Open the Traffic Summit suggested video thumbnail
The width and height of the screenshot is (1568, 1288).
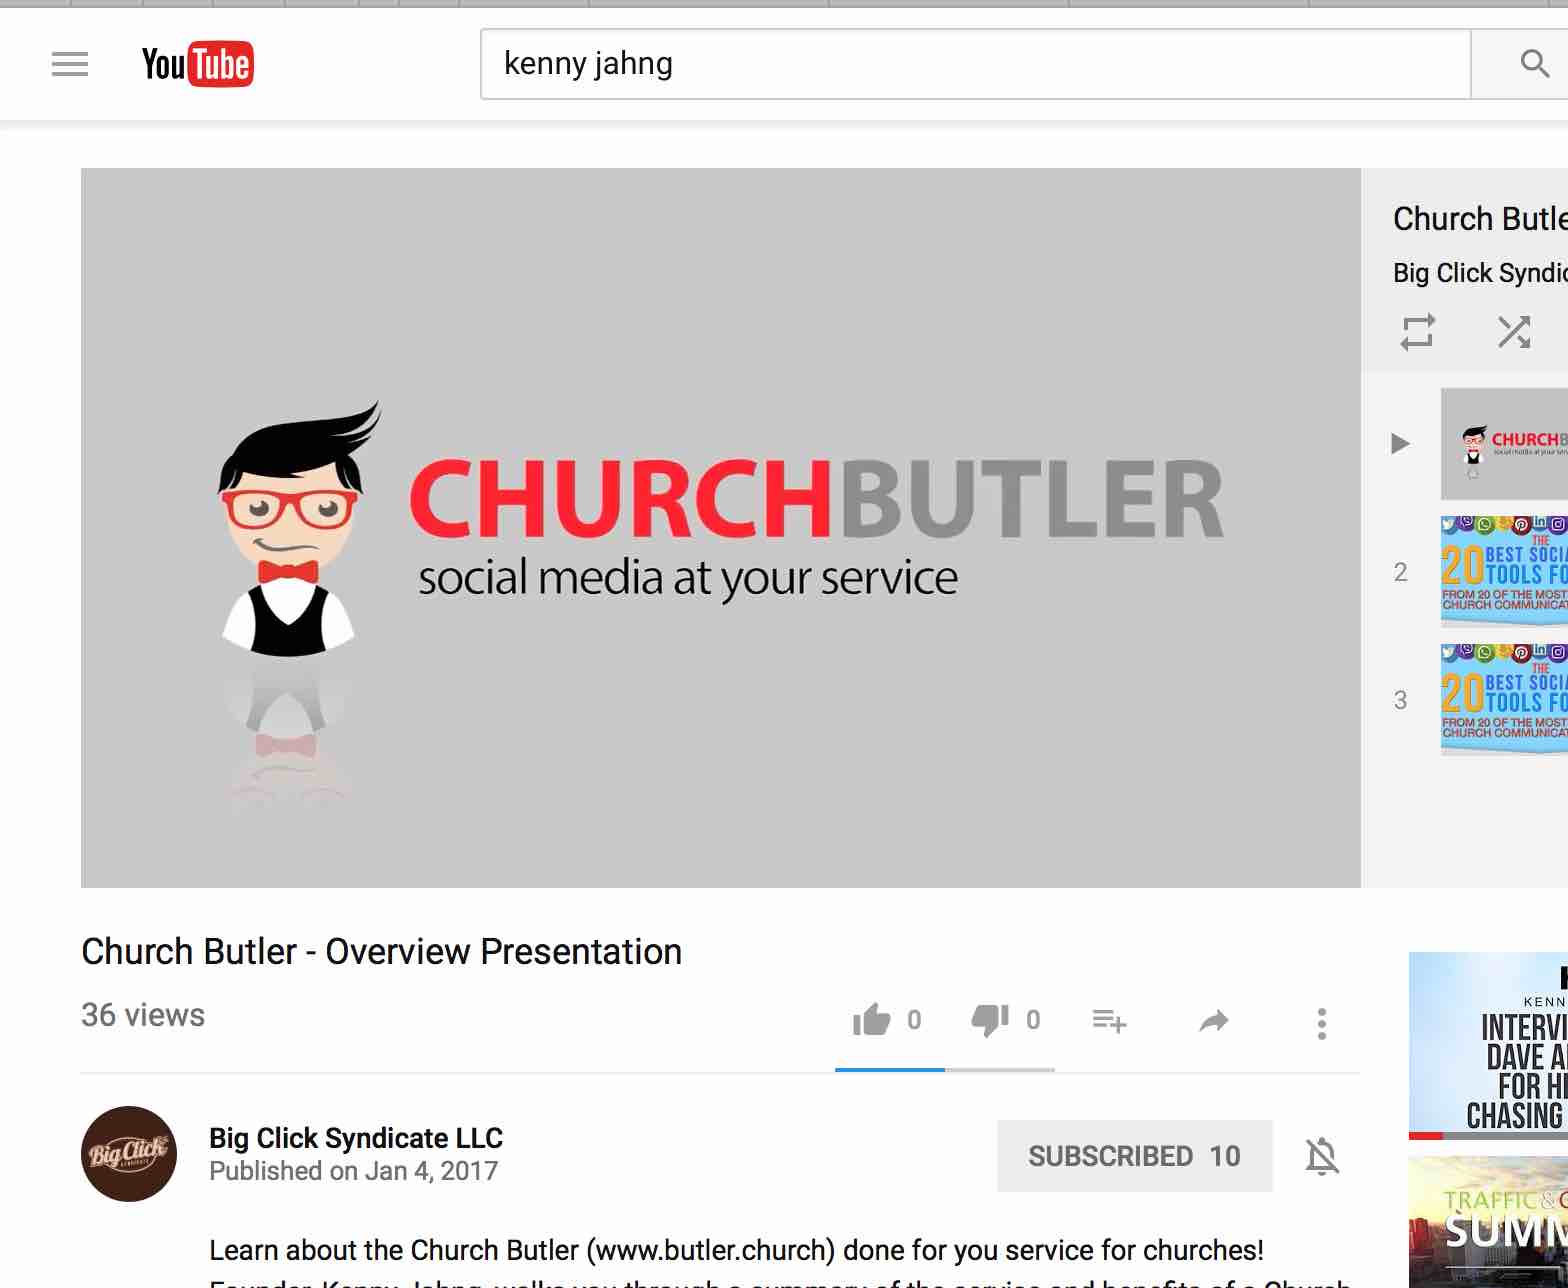tap(1488, 1222)
